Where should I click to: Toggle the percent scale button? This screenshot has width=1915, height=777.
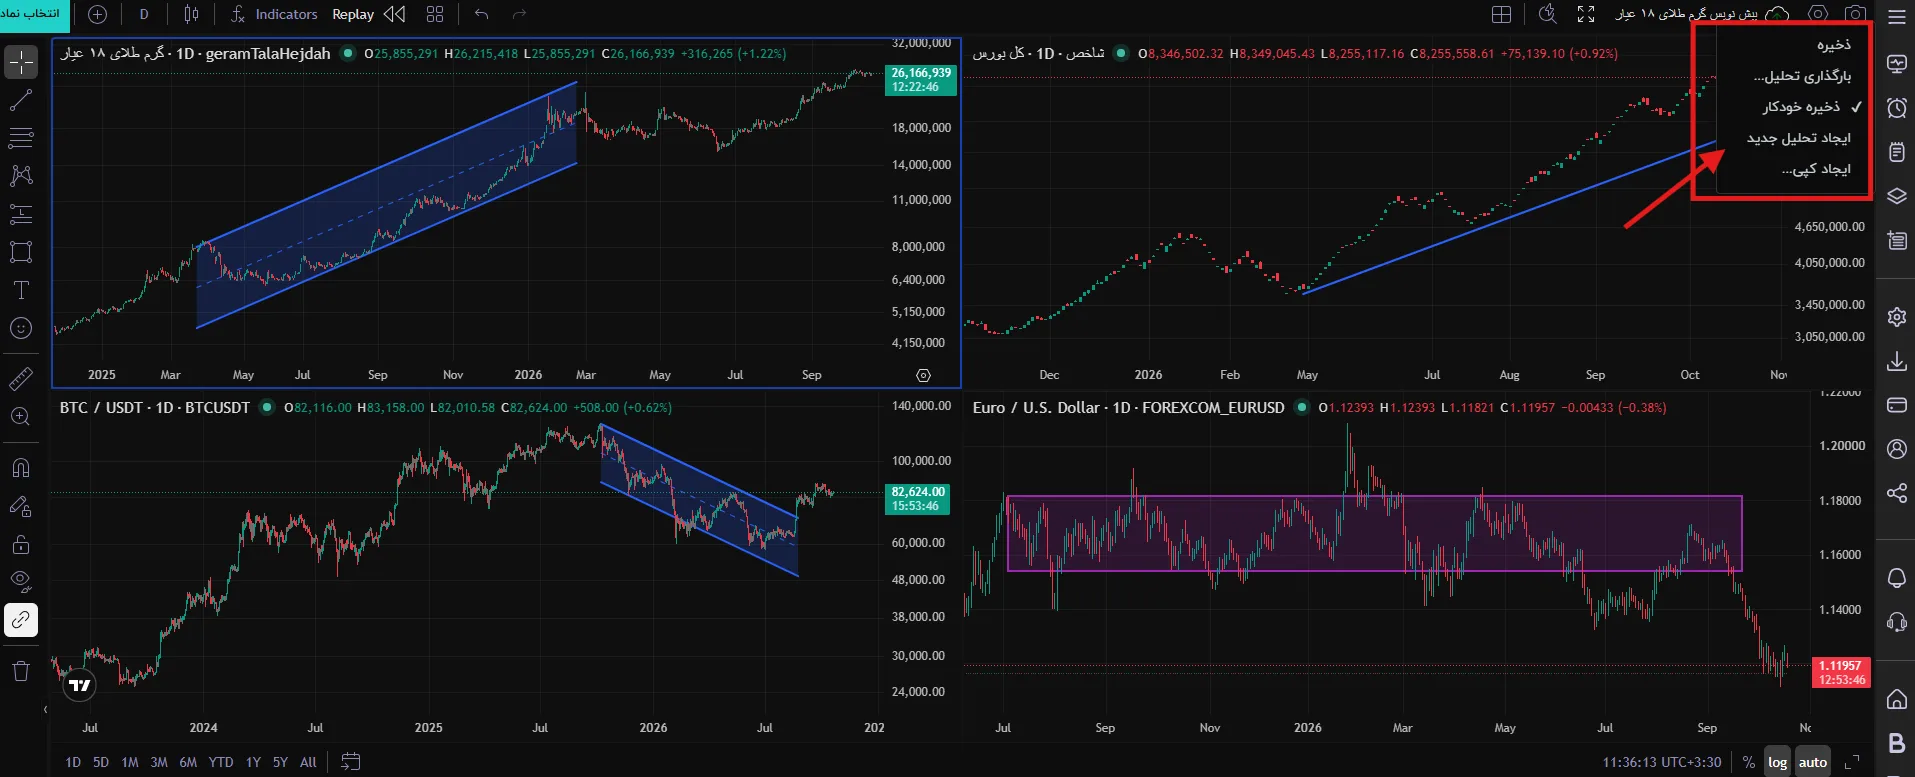[1748, 762]
